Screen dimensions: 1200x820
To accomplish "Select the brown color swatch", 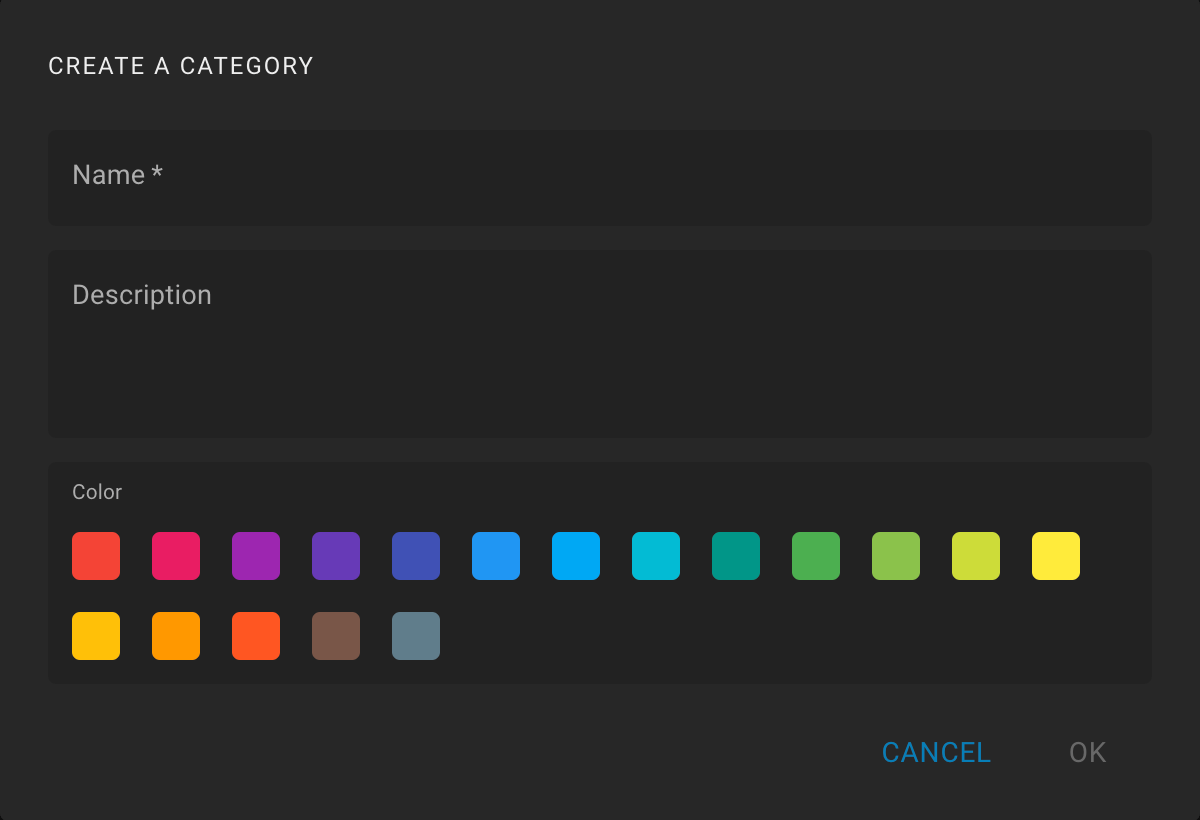I will pos(336,636).
